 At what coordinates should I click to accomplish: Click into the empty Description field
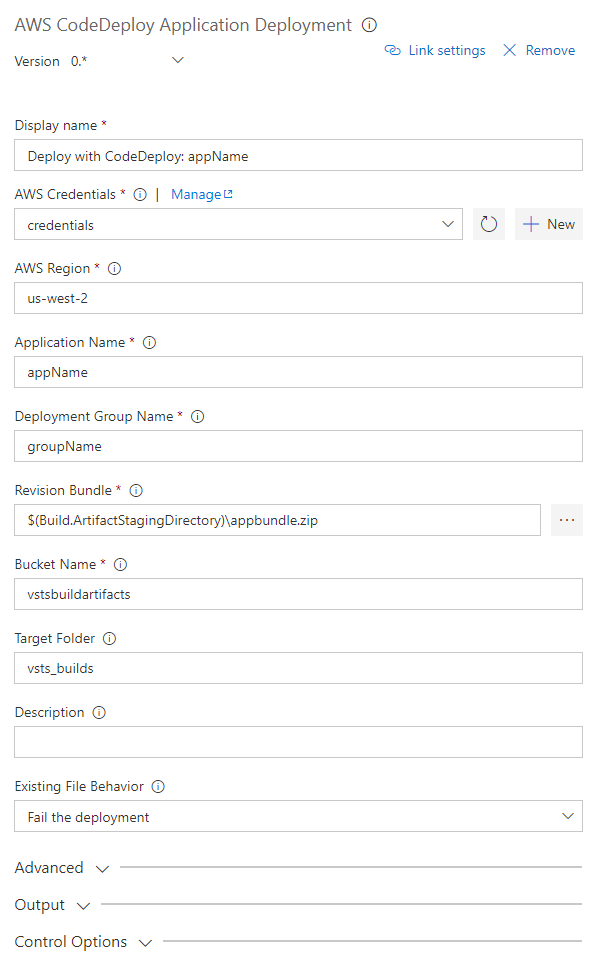click(298, 742)
